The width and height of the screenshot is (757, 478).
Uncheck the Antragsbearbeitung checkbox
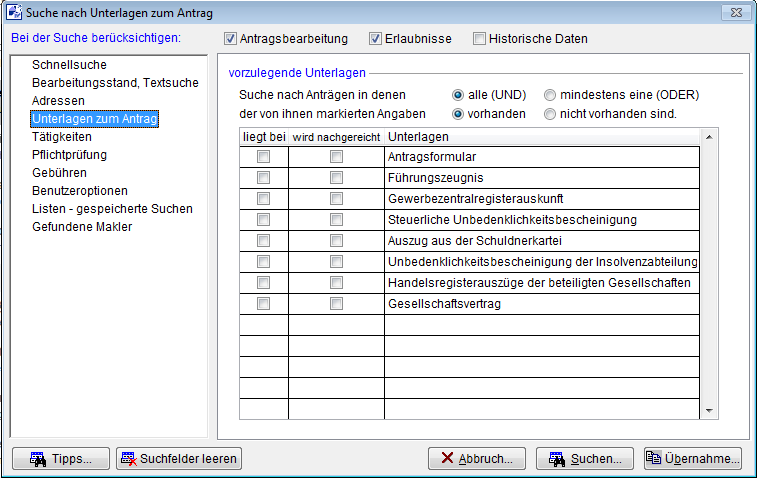(230, 39)
